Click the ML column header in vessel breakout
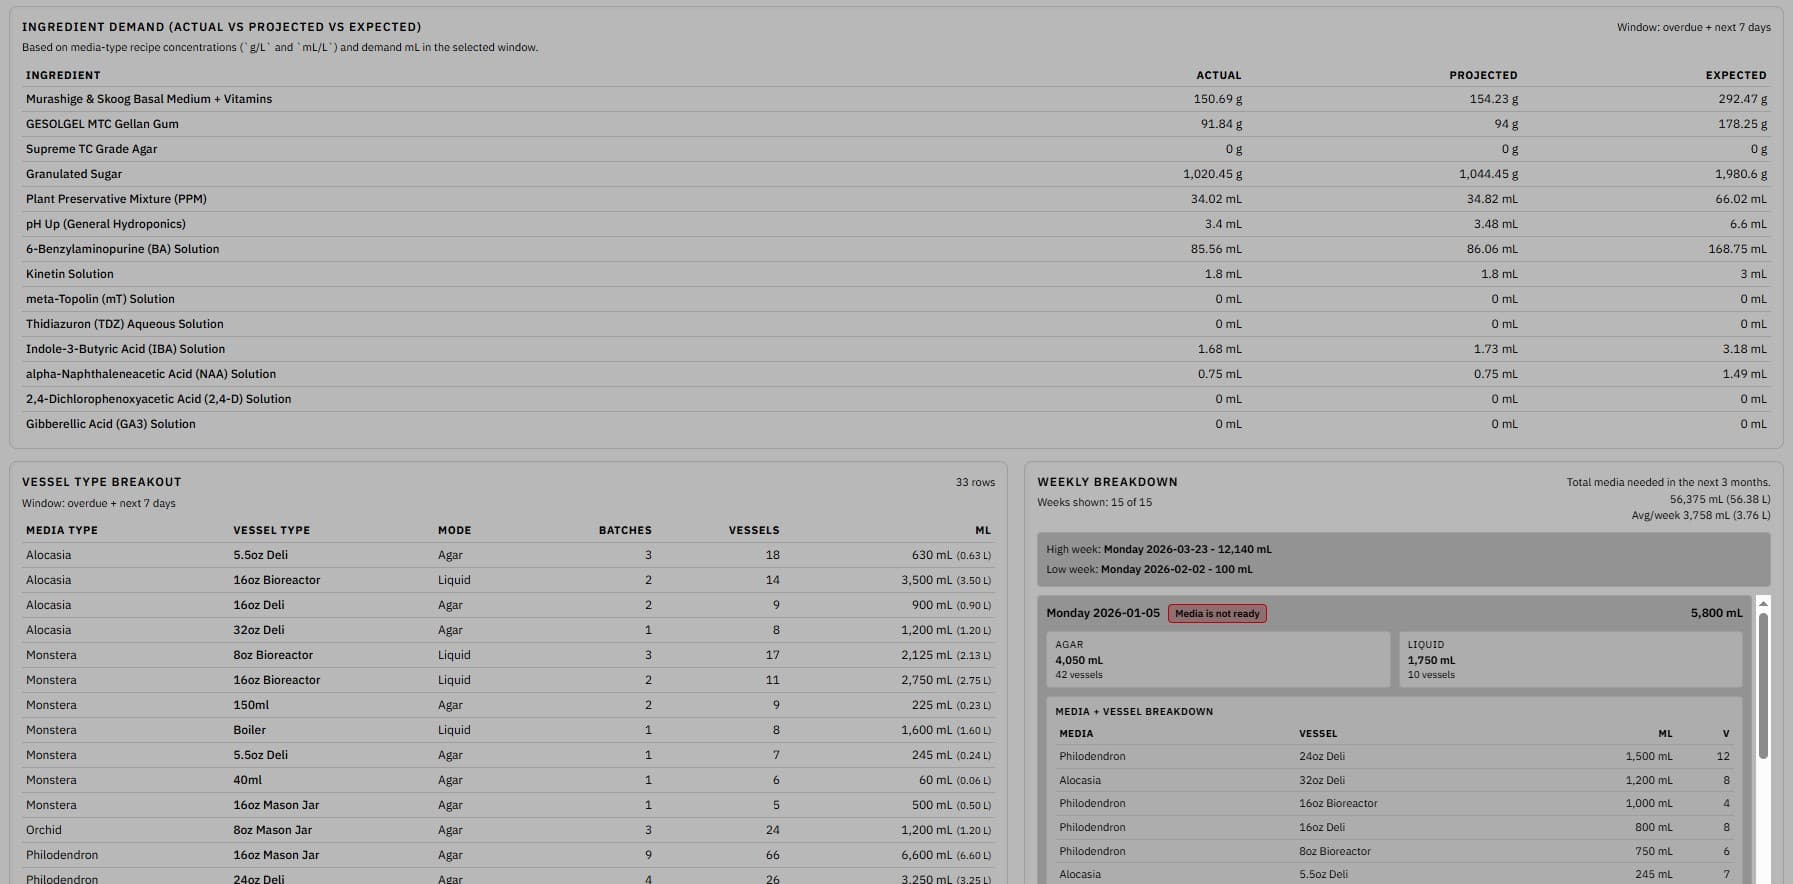1793x884 pixels. tap(983, 530)
